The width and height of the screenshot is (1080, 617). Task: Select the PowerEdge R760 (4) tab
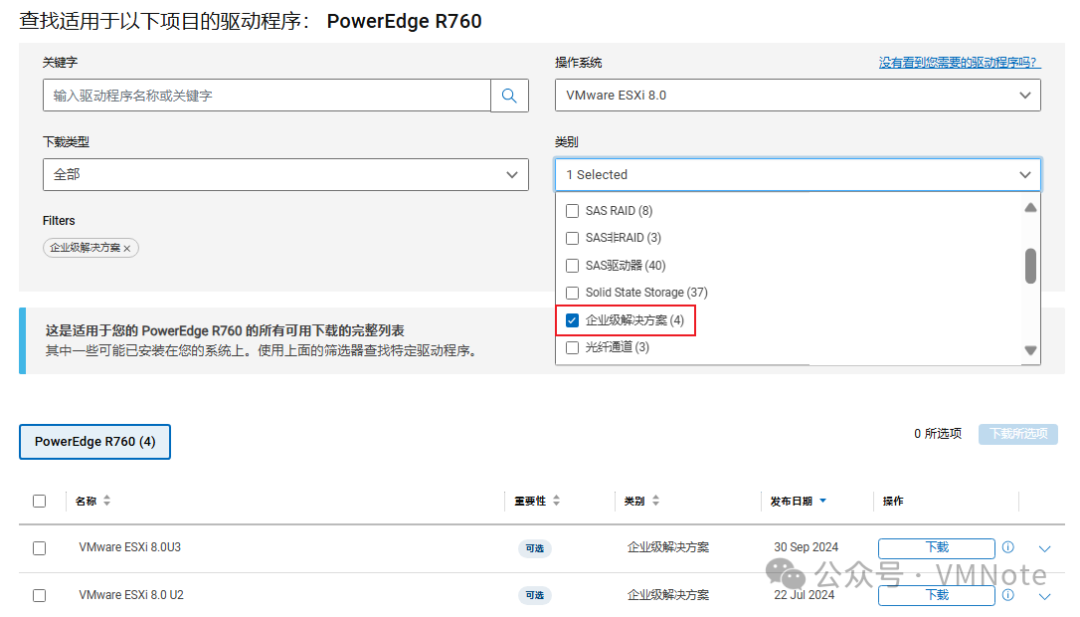tap(95, 442)
